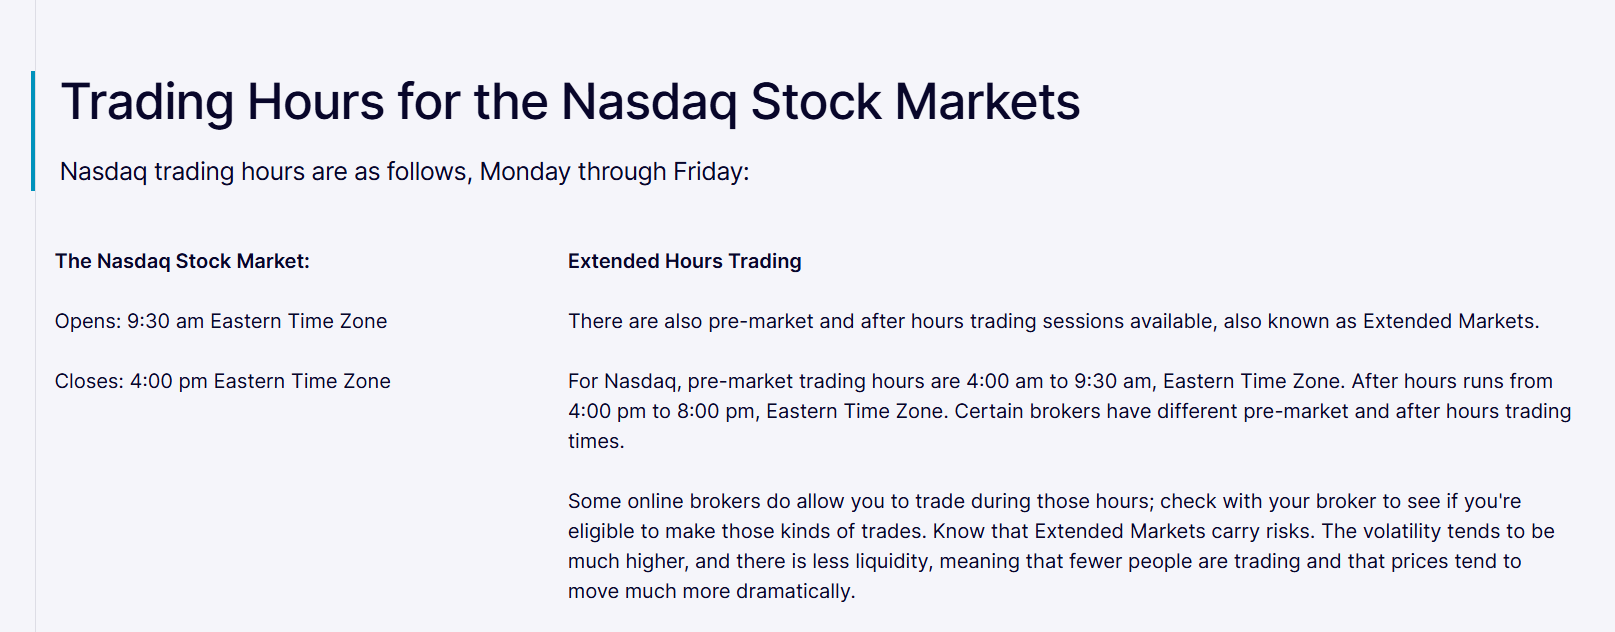Screen dimensions: 1615x632
Task: Click the word "Trading" in the main title
Action: [x=147, y=102]
